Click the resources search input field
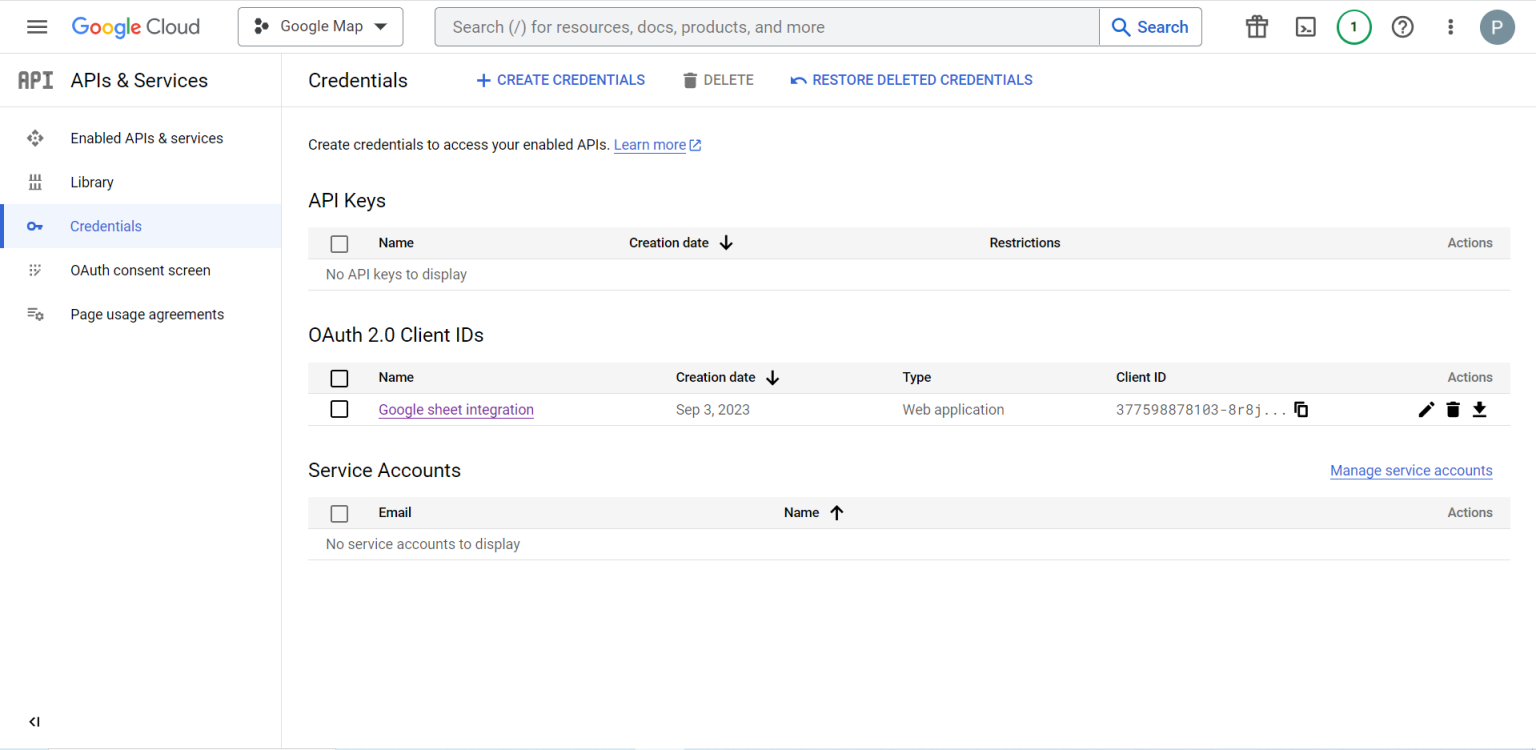Image resolution: width=1536 pixels, height=750 pixels. tap(766, 27)
